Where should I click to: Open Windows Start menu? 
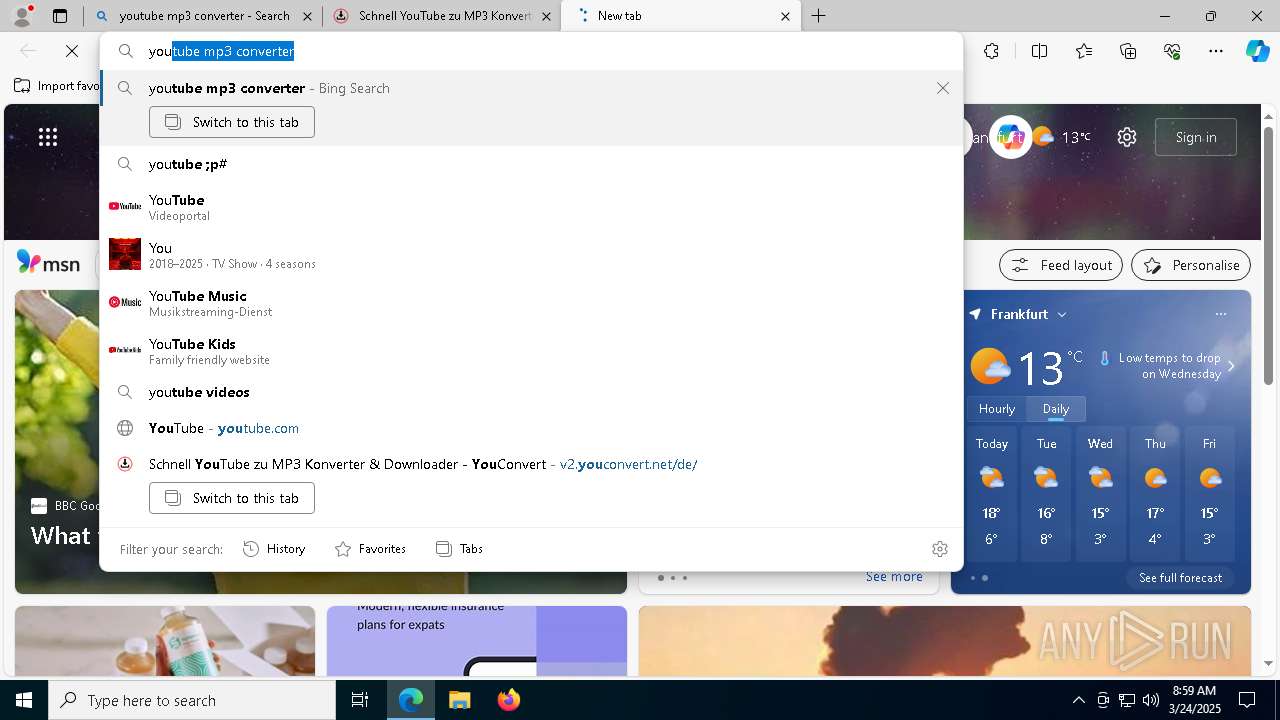pos(24,700)
